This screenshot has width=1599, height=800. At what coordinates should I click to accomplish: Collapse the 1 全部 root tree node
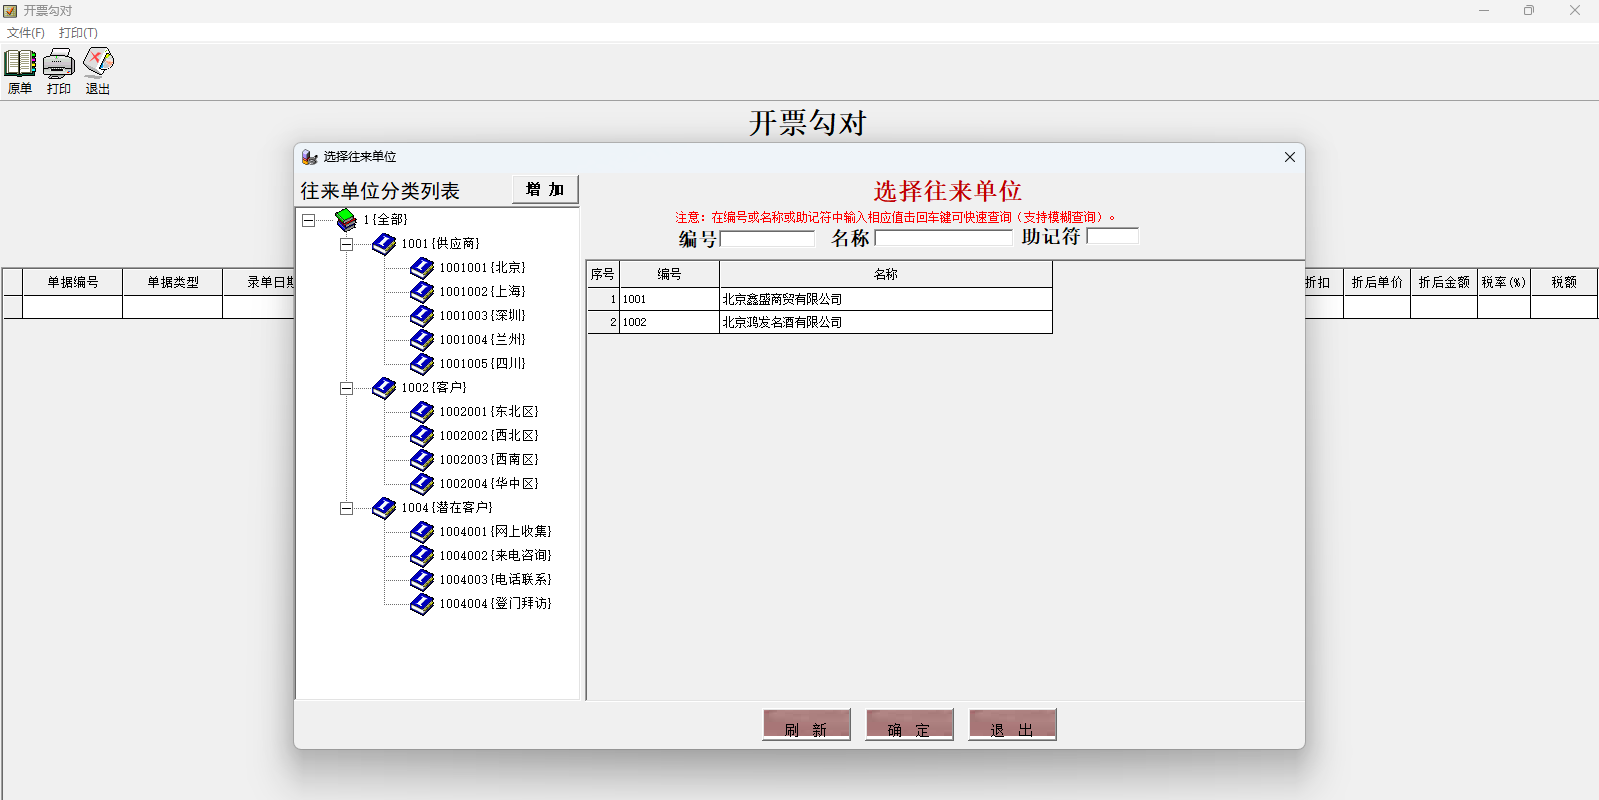coord(309,220)
